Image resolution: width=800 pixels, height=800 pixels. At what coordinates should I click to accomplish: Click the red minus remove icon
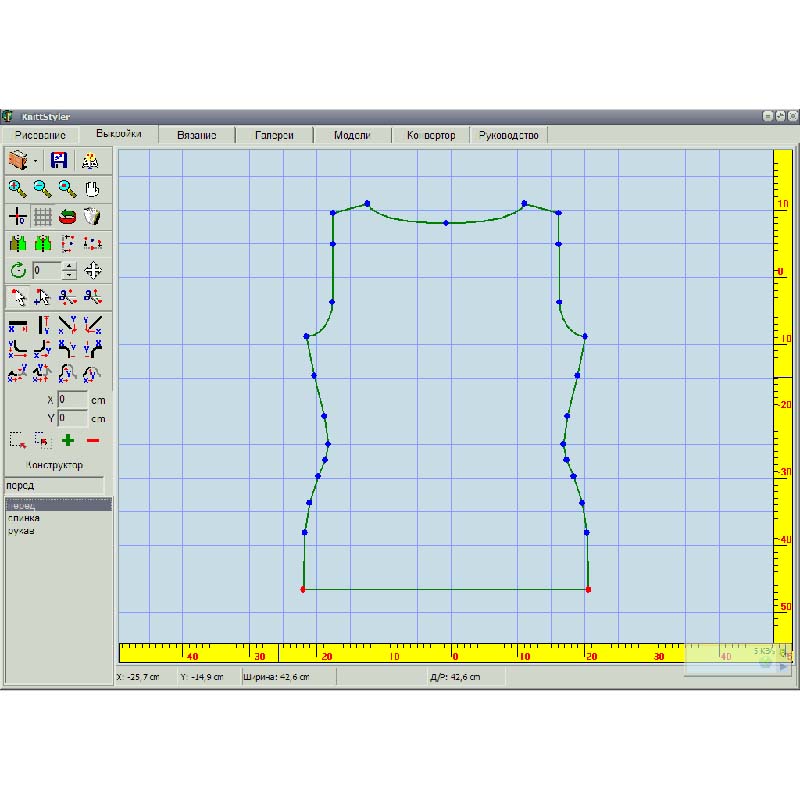(x=93, y=440)
